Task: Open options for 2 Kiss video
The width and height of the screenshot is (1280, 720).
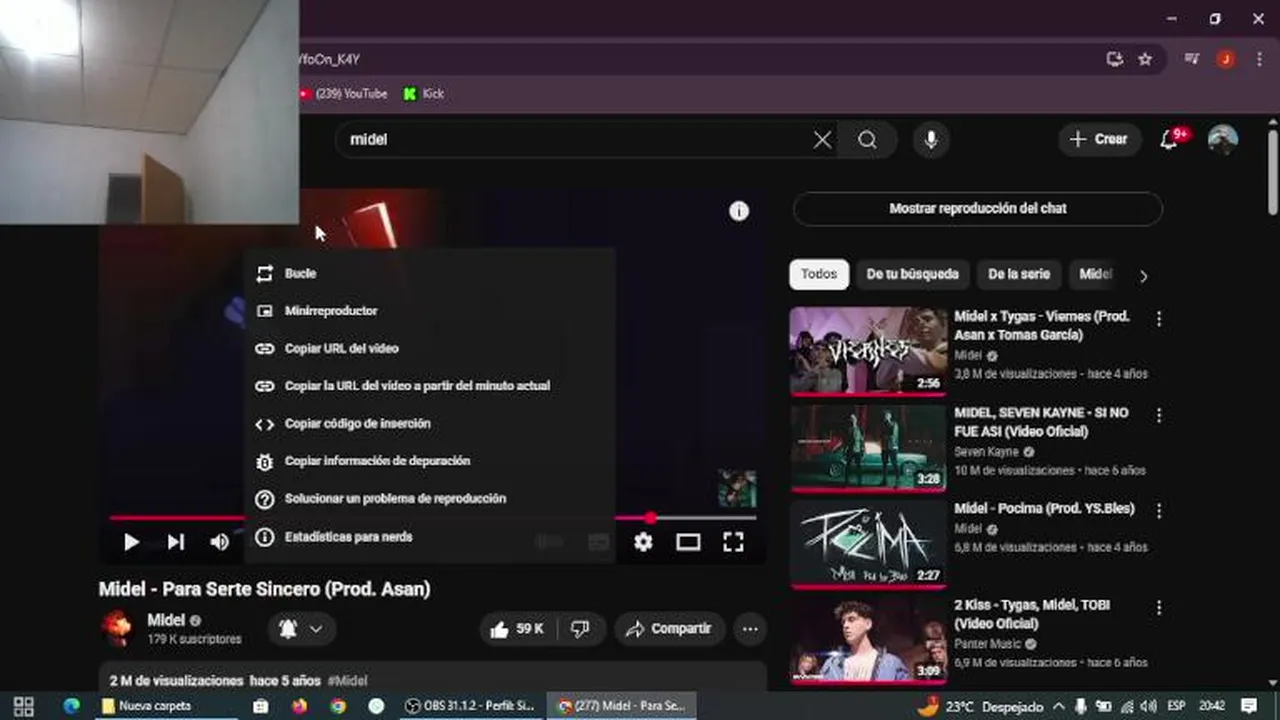Action: pyautogui.click(x=1159, y=607)
